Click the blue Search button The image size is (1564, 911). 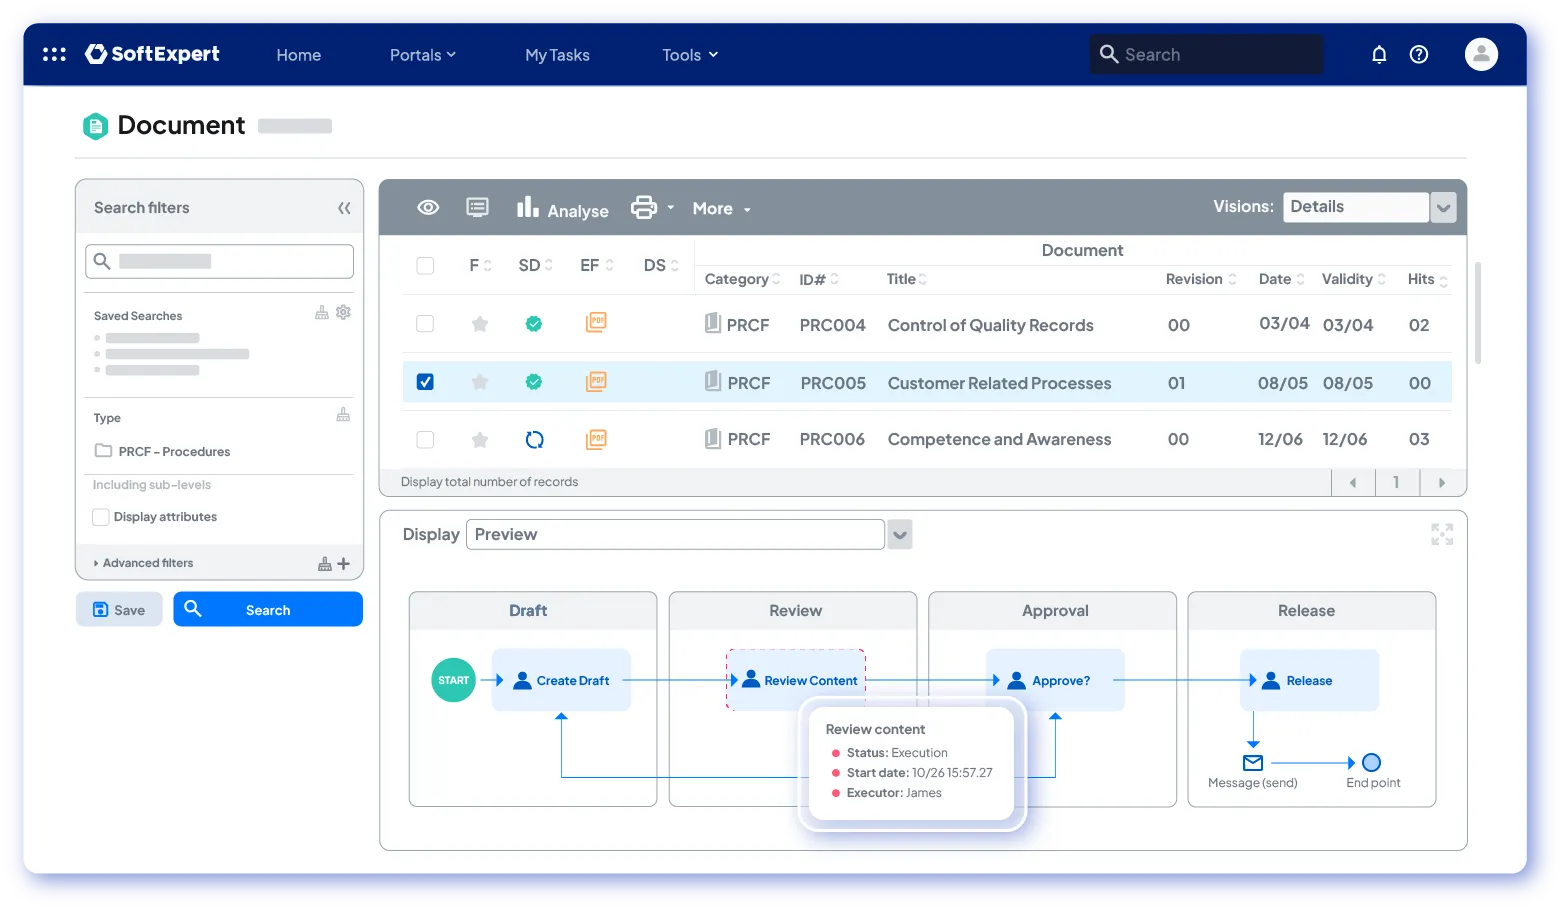point(268,610)
